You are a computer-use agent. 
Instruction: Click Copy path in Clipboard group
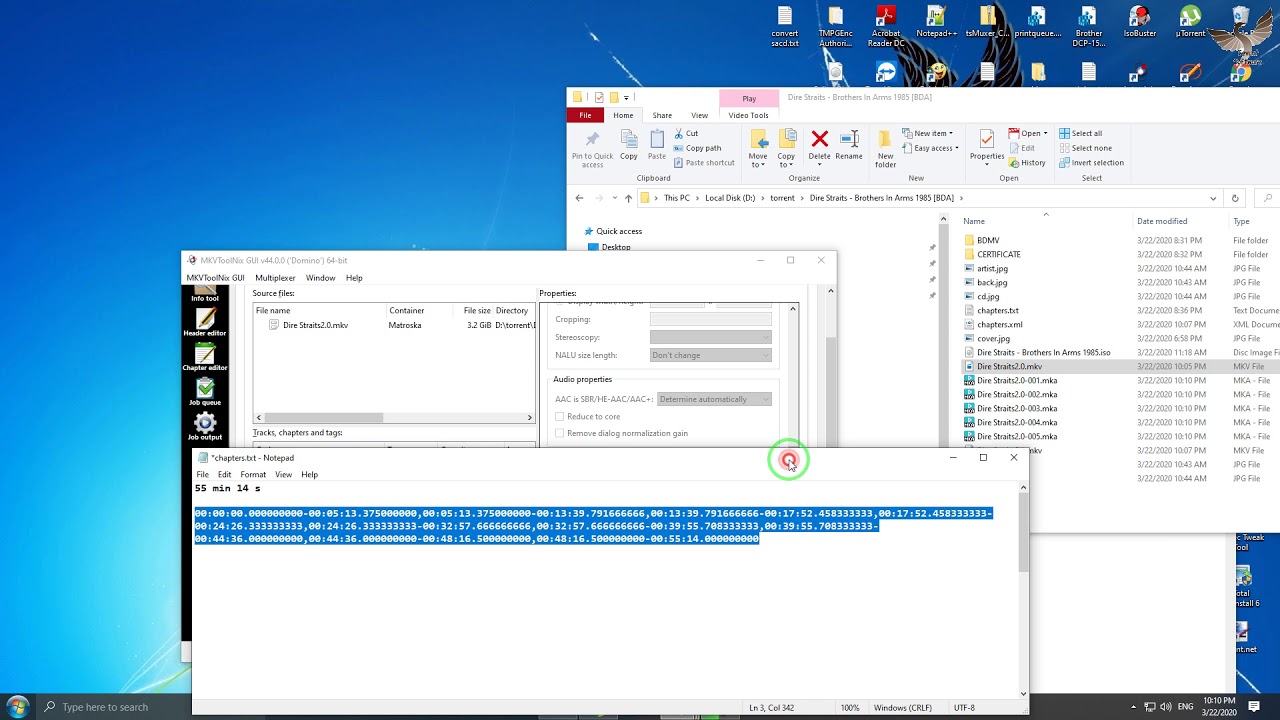(x=697, y=148)
